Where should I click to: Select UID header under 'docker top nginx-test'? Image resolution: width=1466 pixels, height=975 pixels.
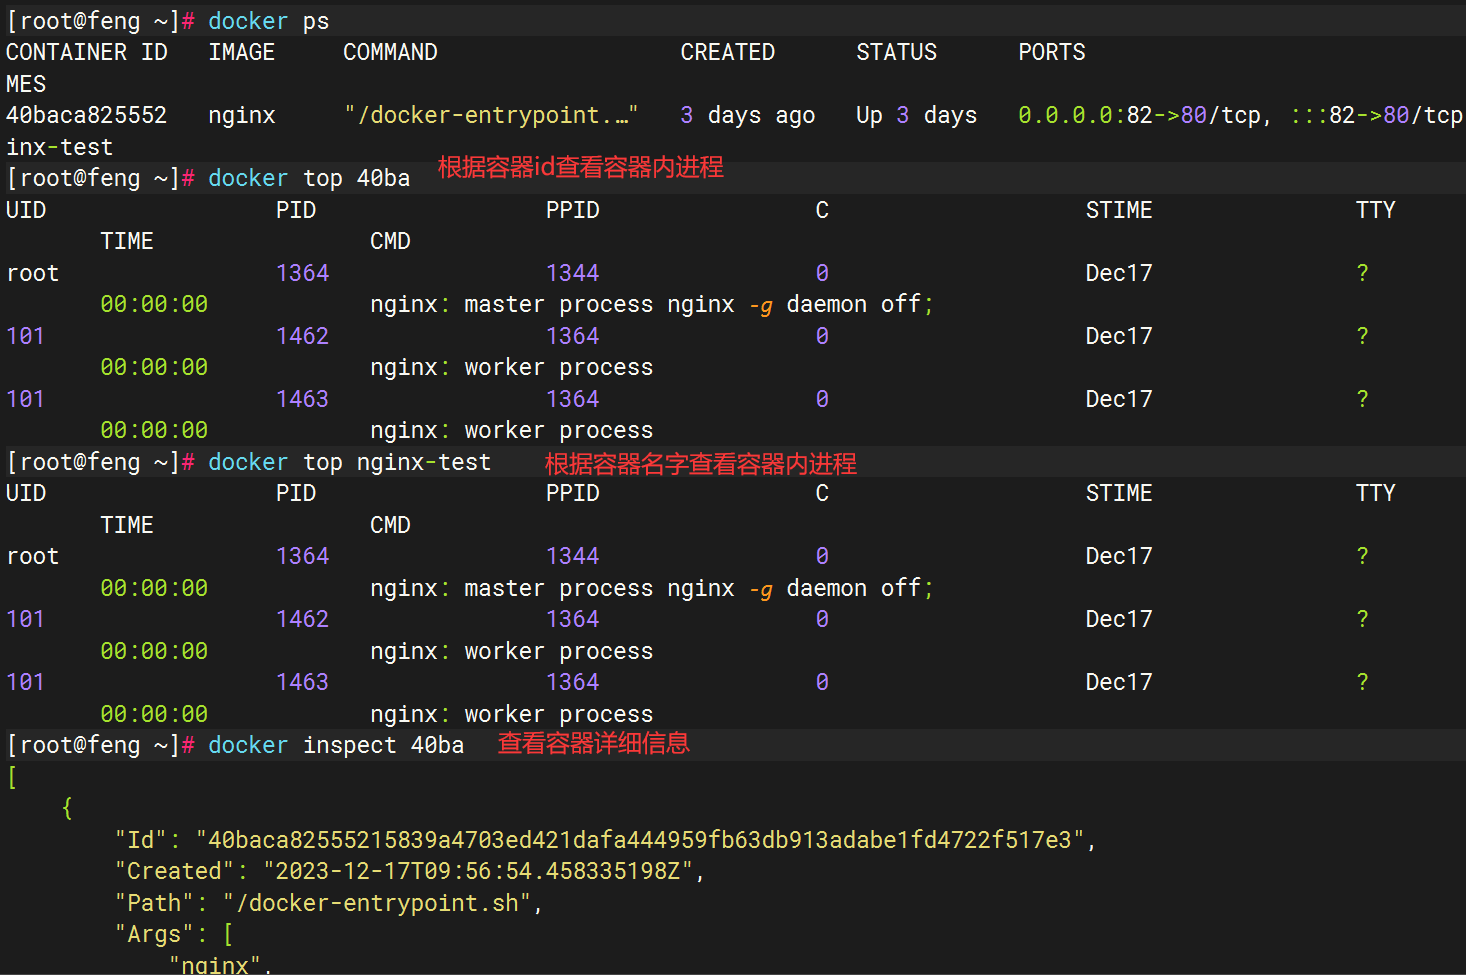point(26,493)
